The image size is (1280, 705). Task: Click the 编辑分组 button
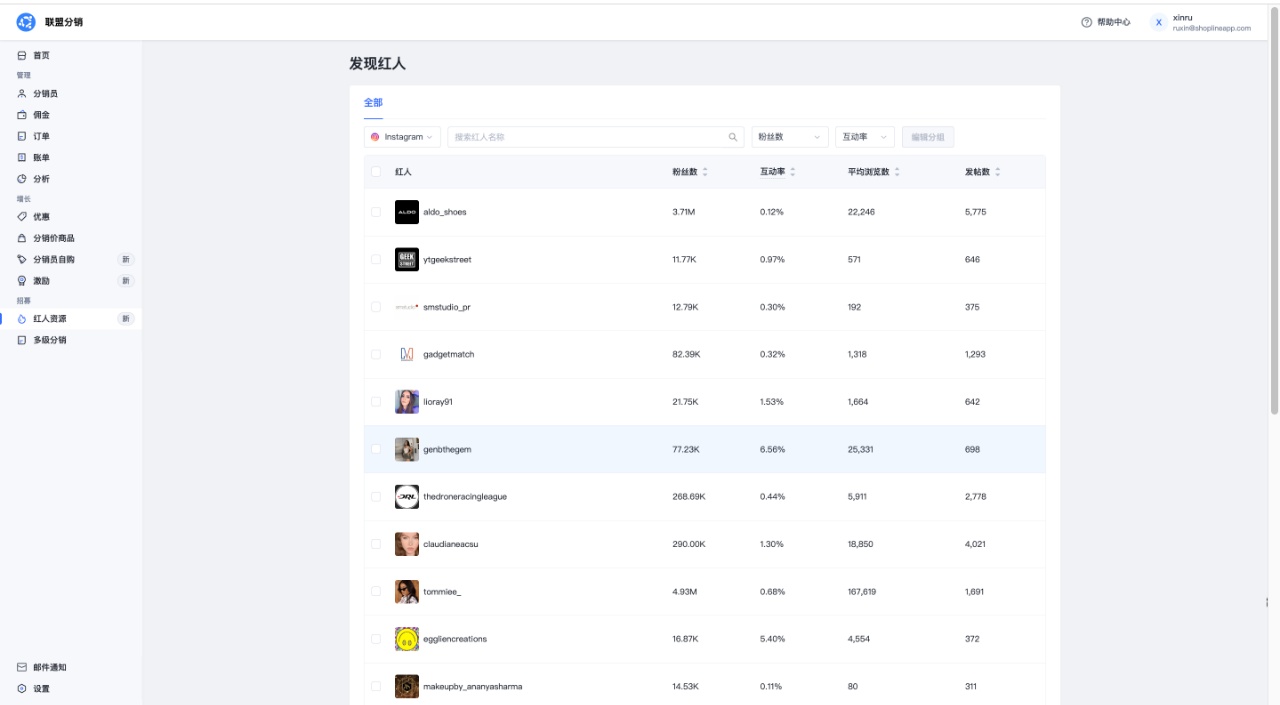pyautogui.click(x=928, y=137)
